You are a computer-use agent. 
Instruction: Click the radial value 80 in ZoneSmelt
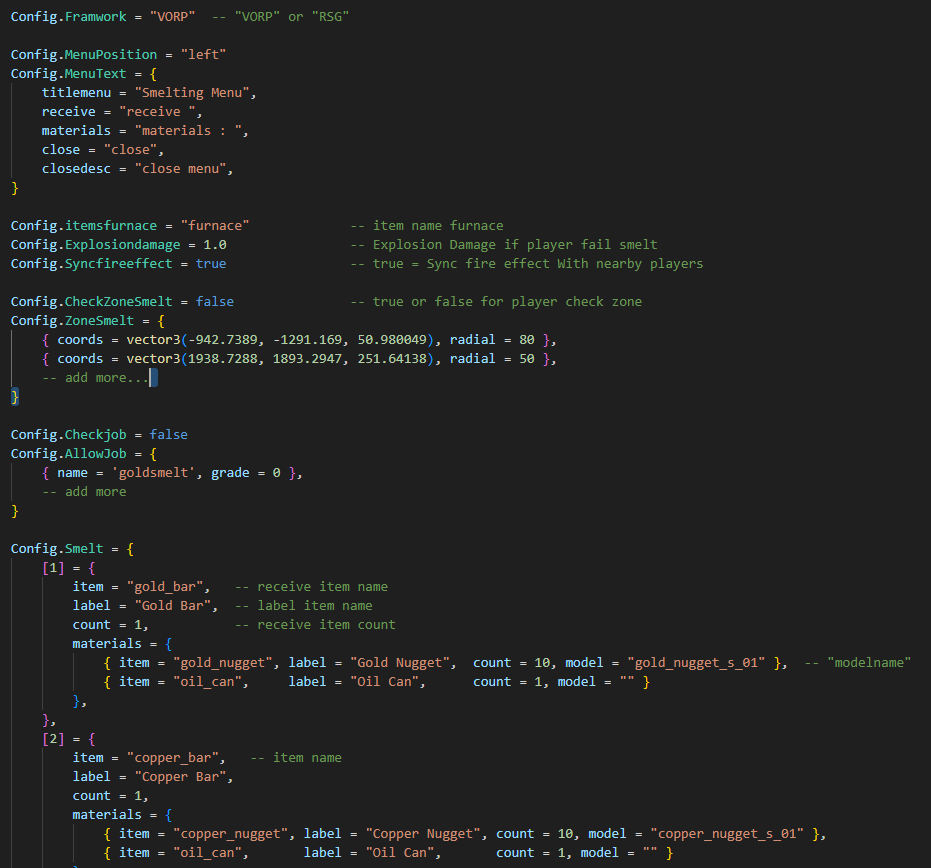pos(527,340)
